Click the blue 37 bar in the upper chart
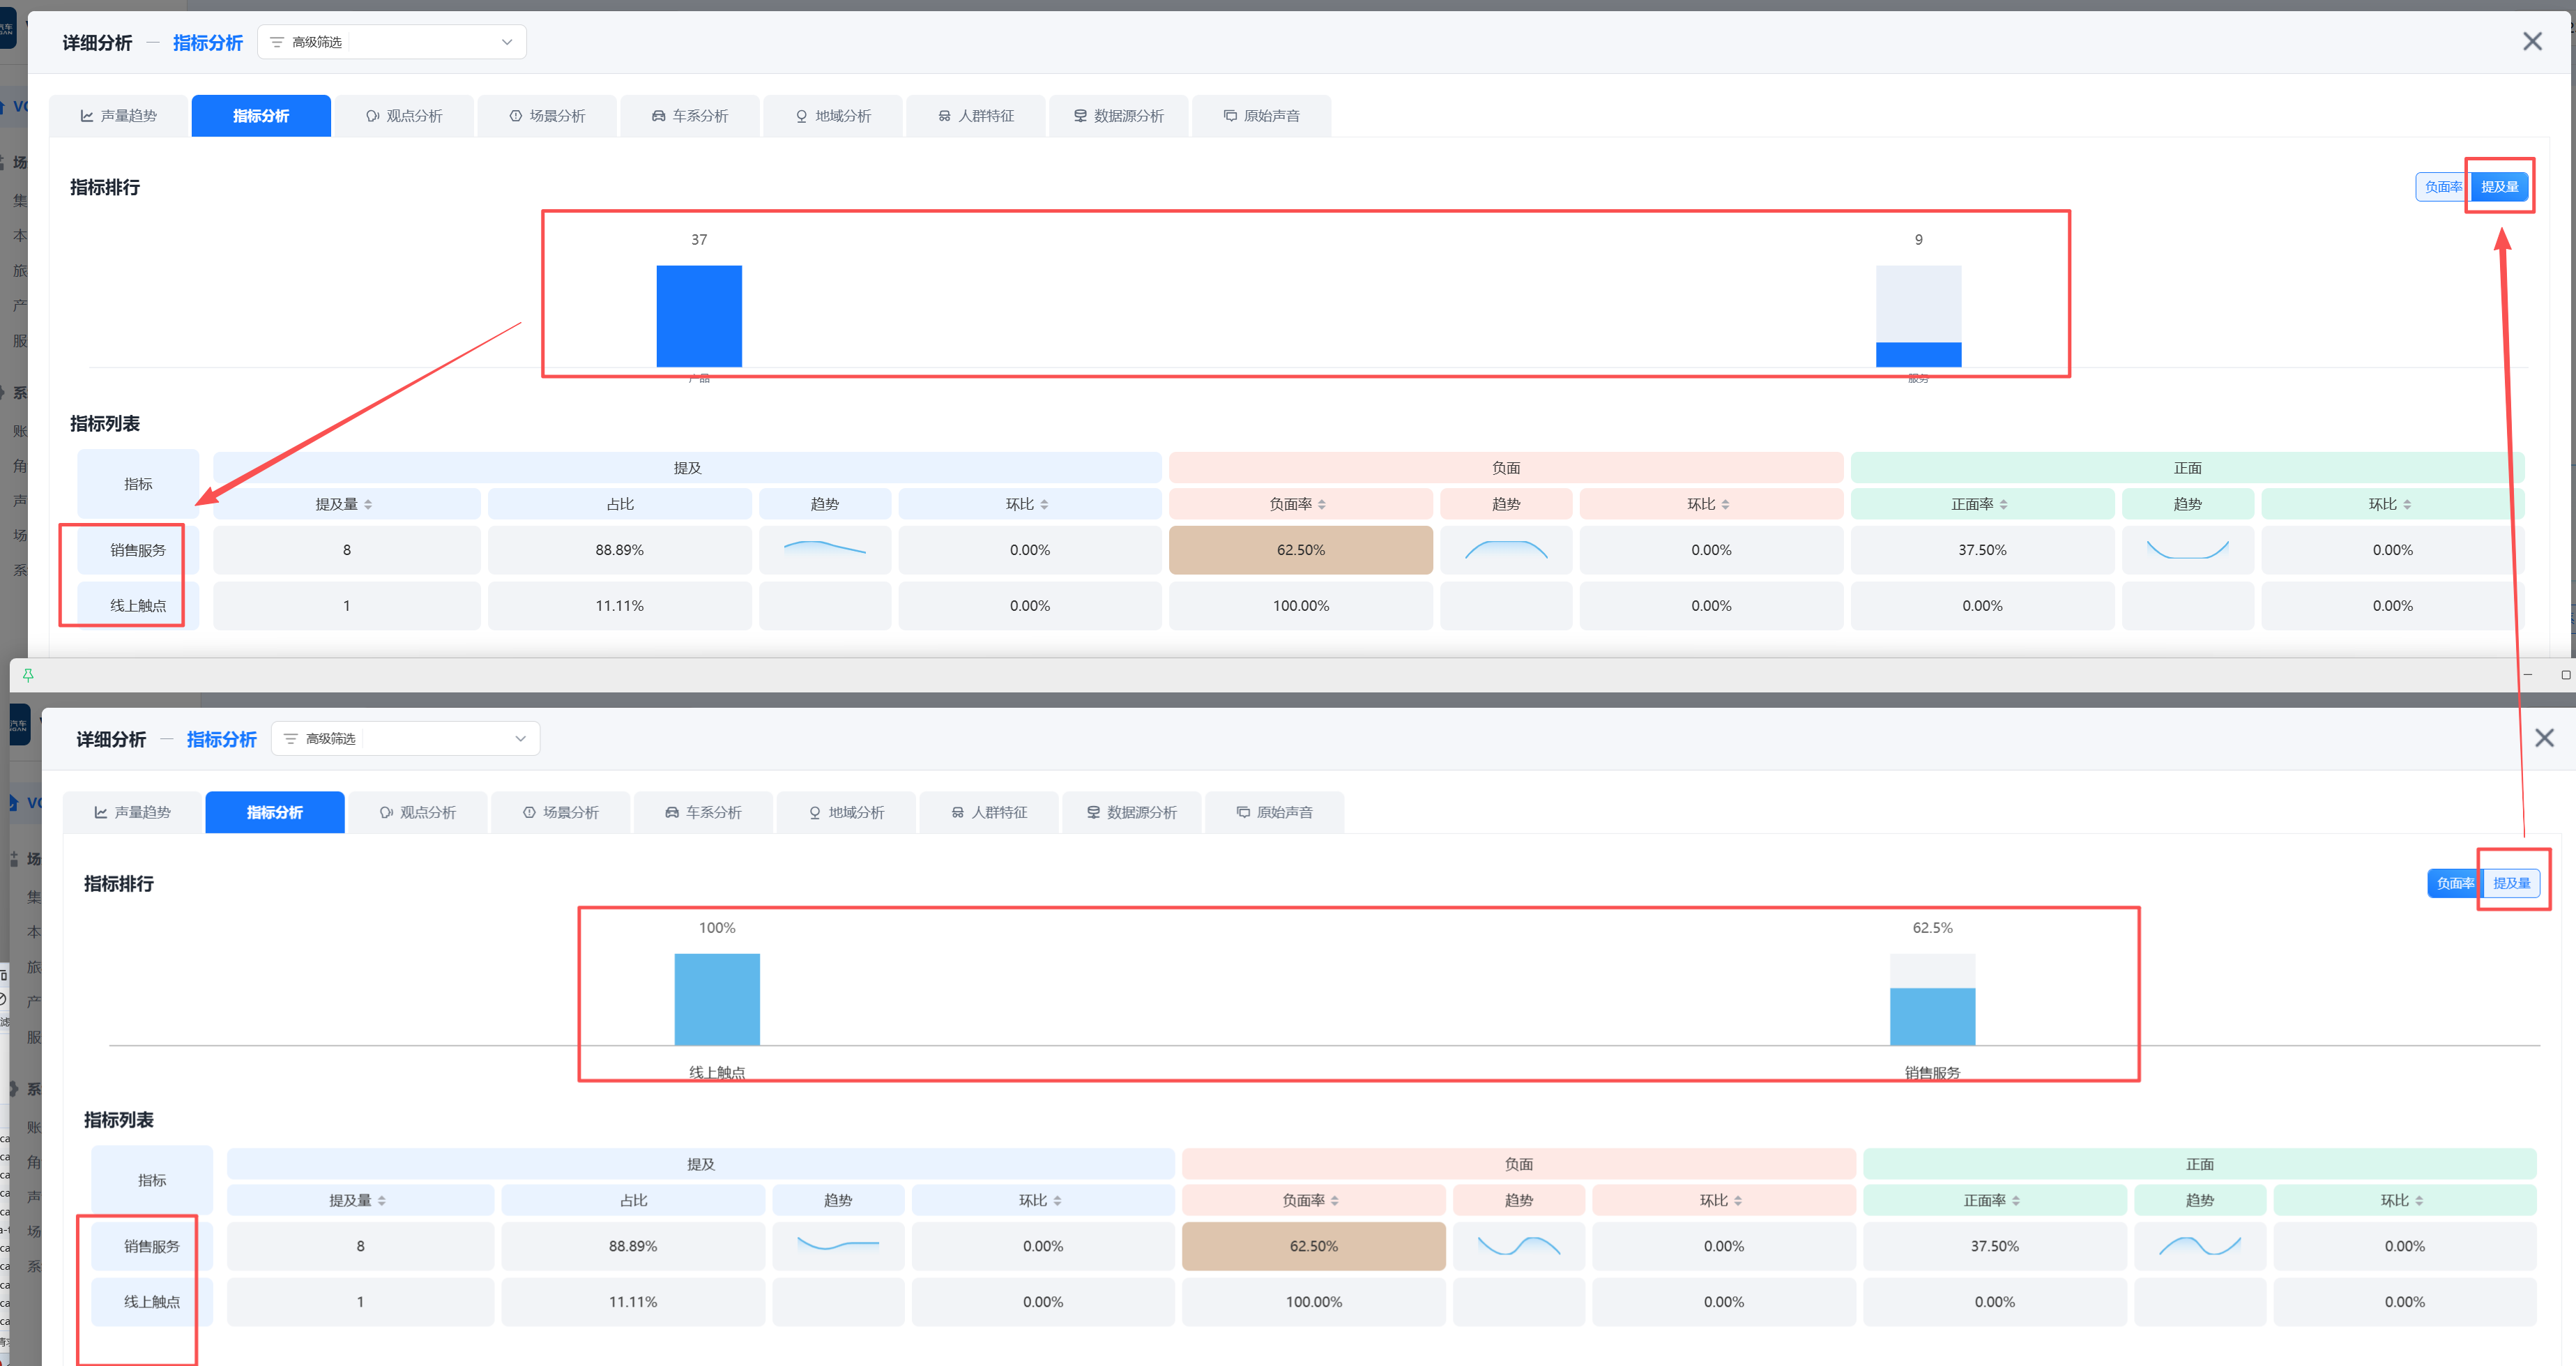The width and height of the screenshot is (2576, 1366). point(699,316)
